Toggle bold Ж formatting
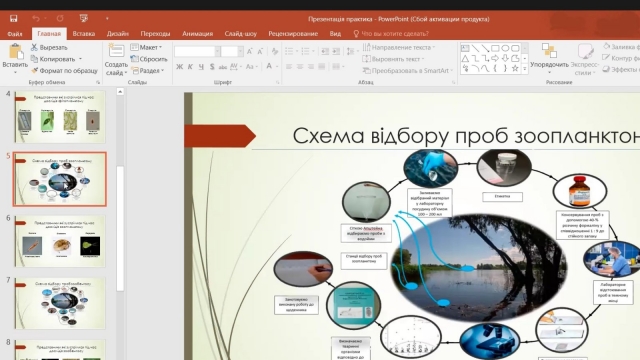Screen dimensions: 640x360 (x=179, y=67)
